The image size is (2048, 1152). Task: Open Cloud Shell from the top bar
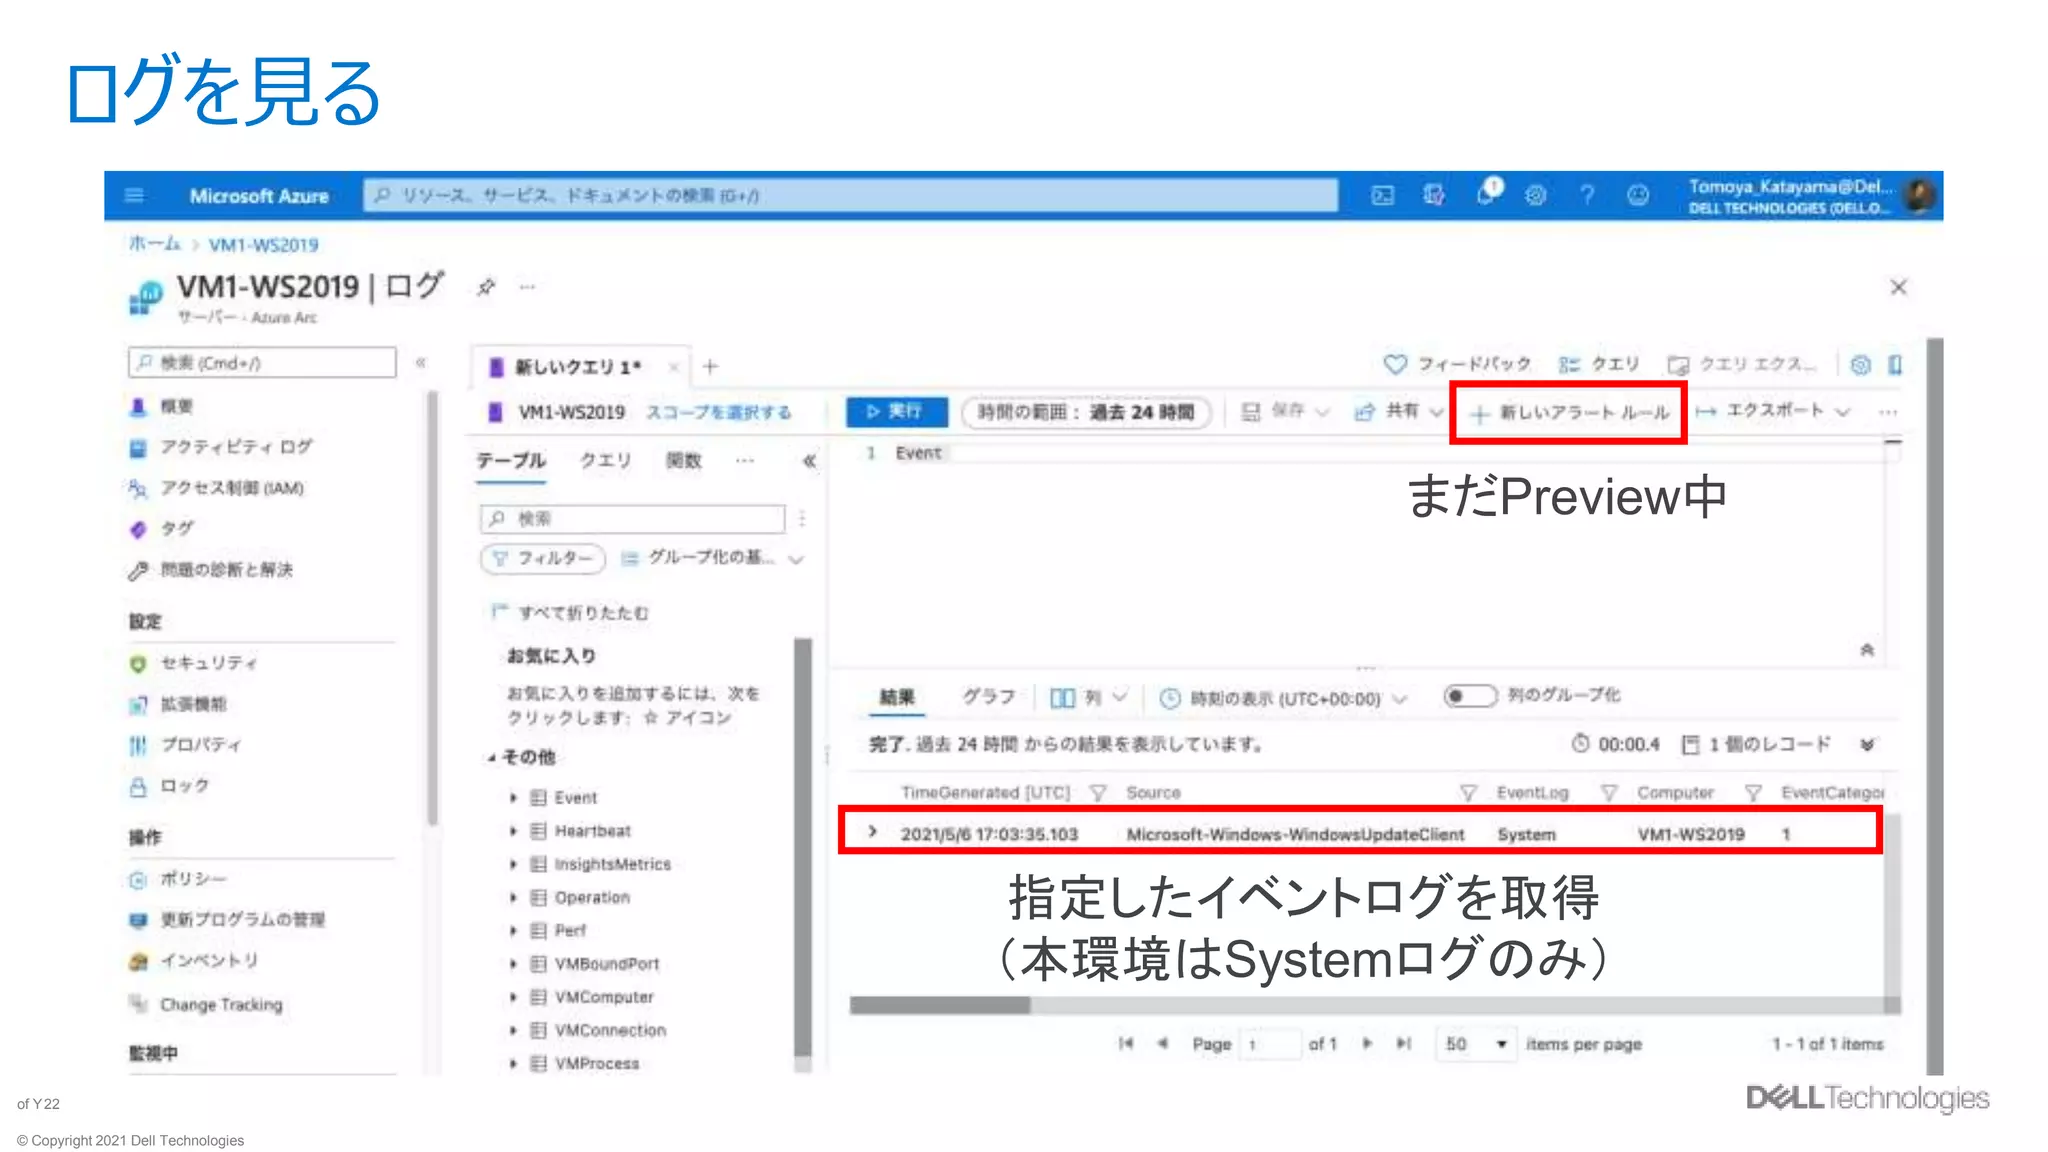click(1382, 195)
